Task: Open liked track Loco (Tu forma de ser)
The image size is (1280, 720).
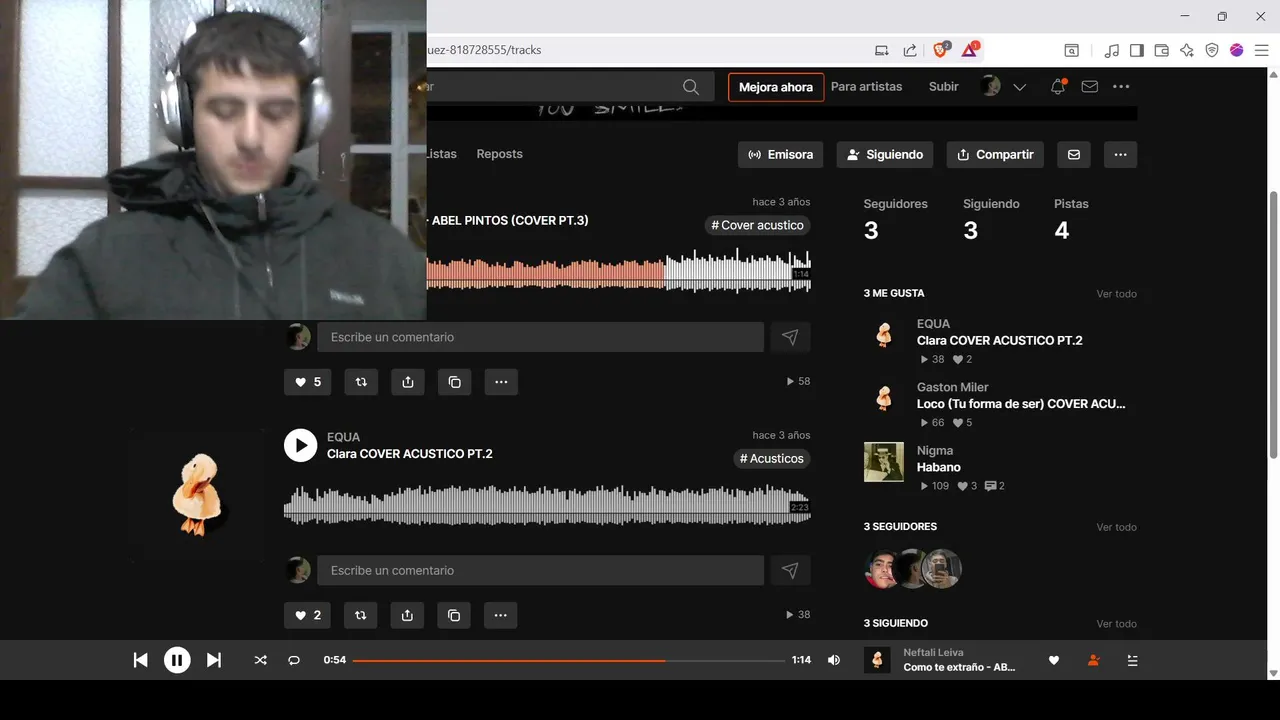Action: coord(1021,404)
